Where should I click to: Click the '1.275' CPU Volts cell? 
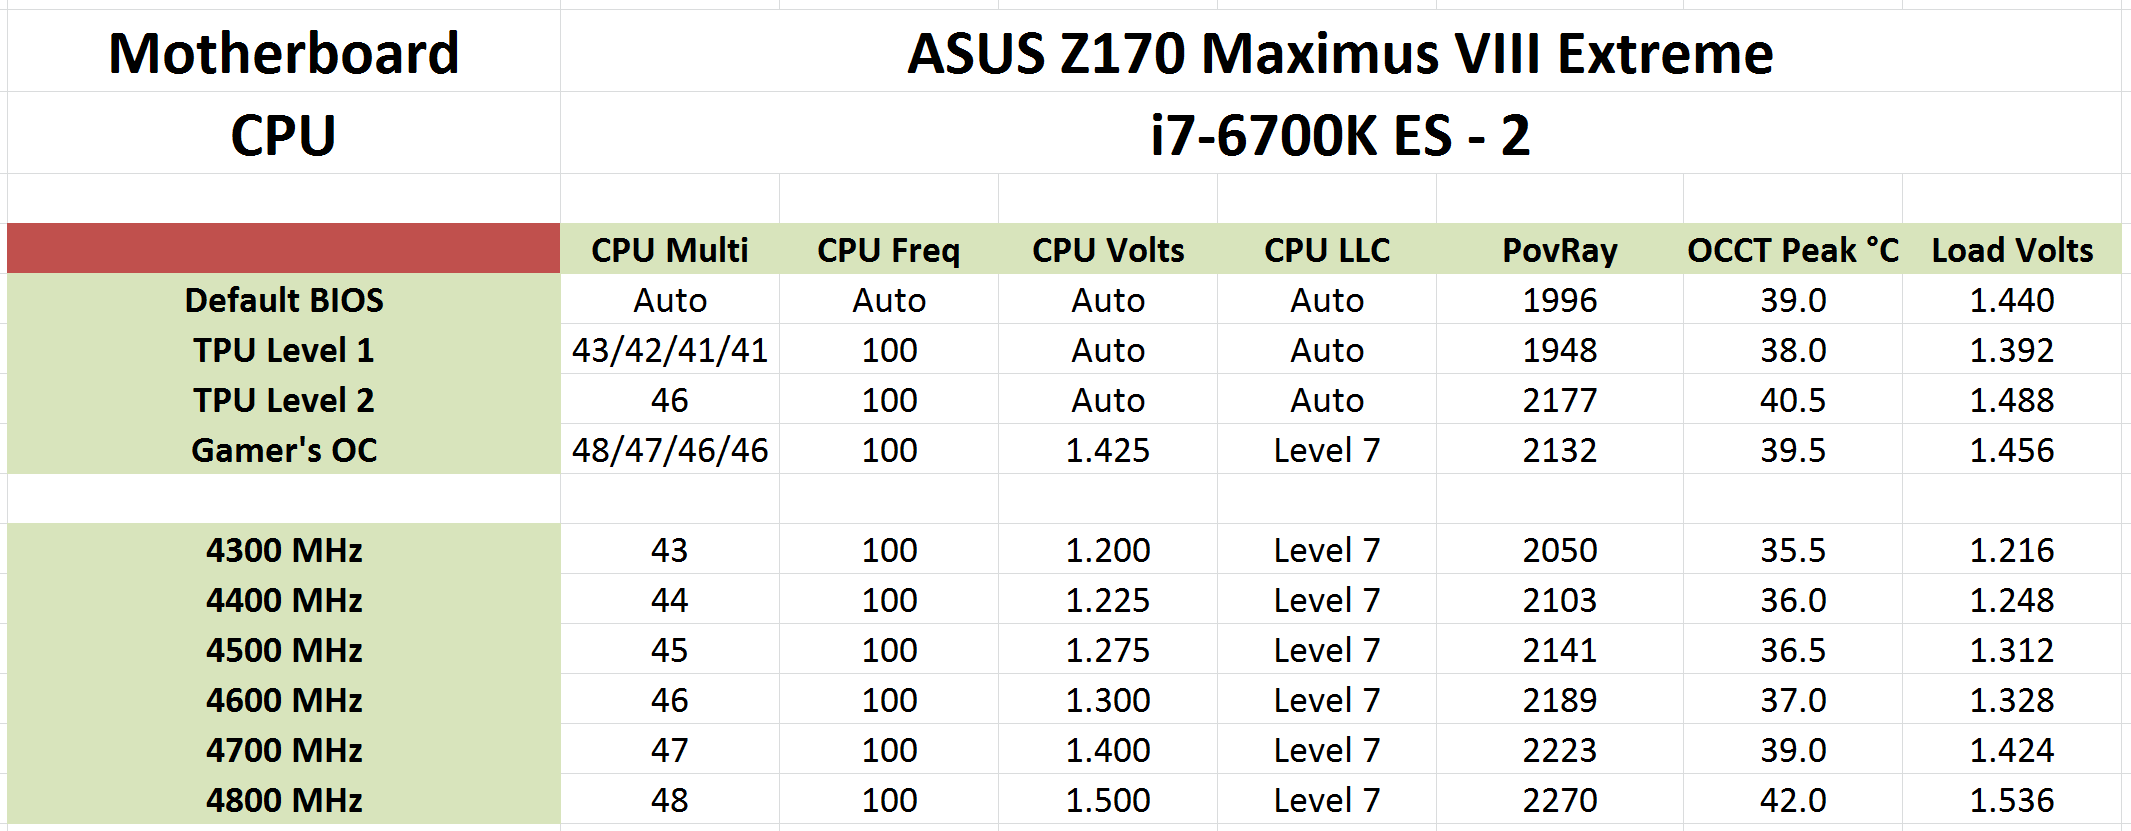pyautogui.click(x=1108, y=649)
